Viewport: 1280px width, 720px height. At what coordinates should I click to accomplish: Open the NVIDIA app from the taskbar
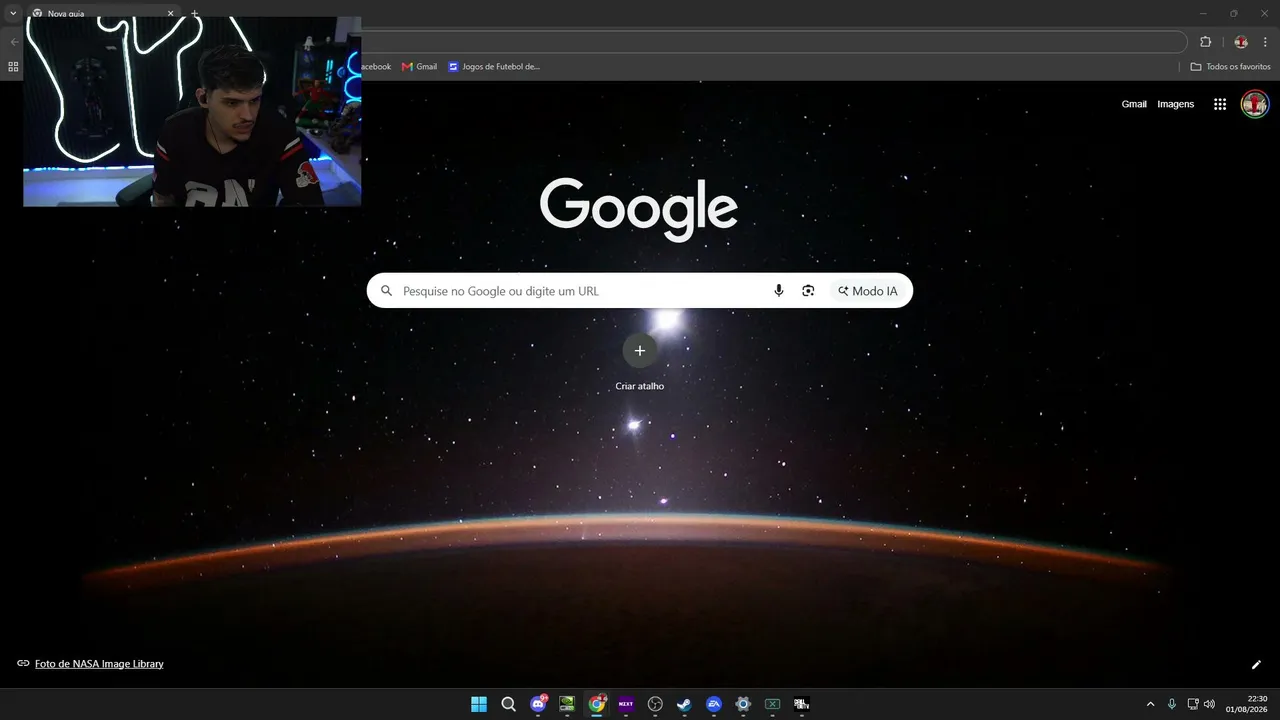[567, 704]
